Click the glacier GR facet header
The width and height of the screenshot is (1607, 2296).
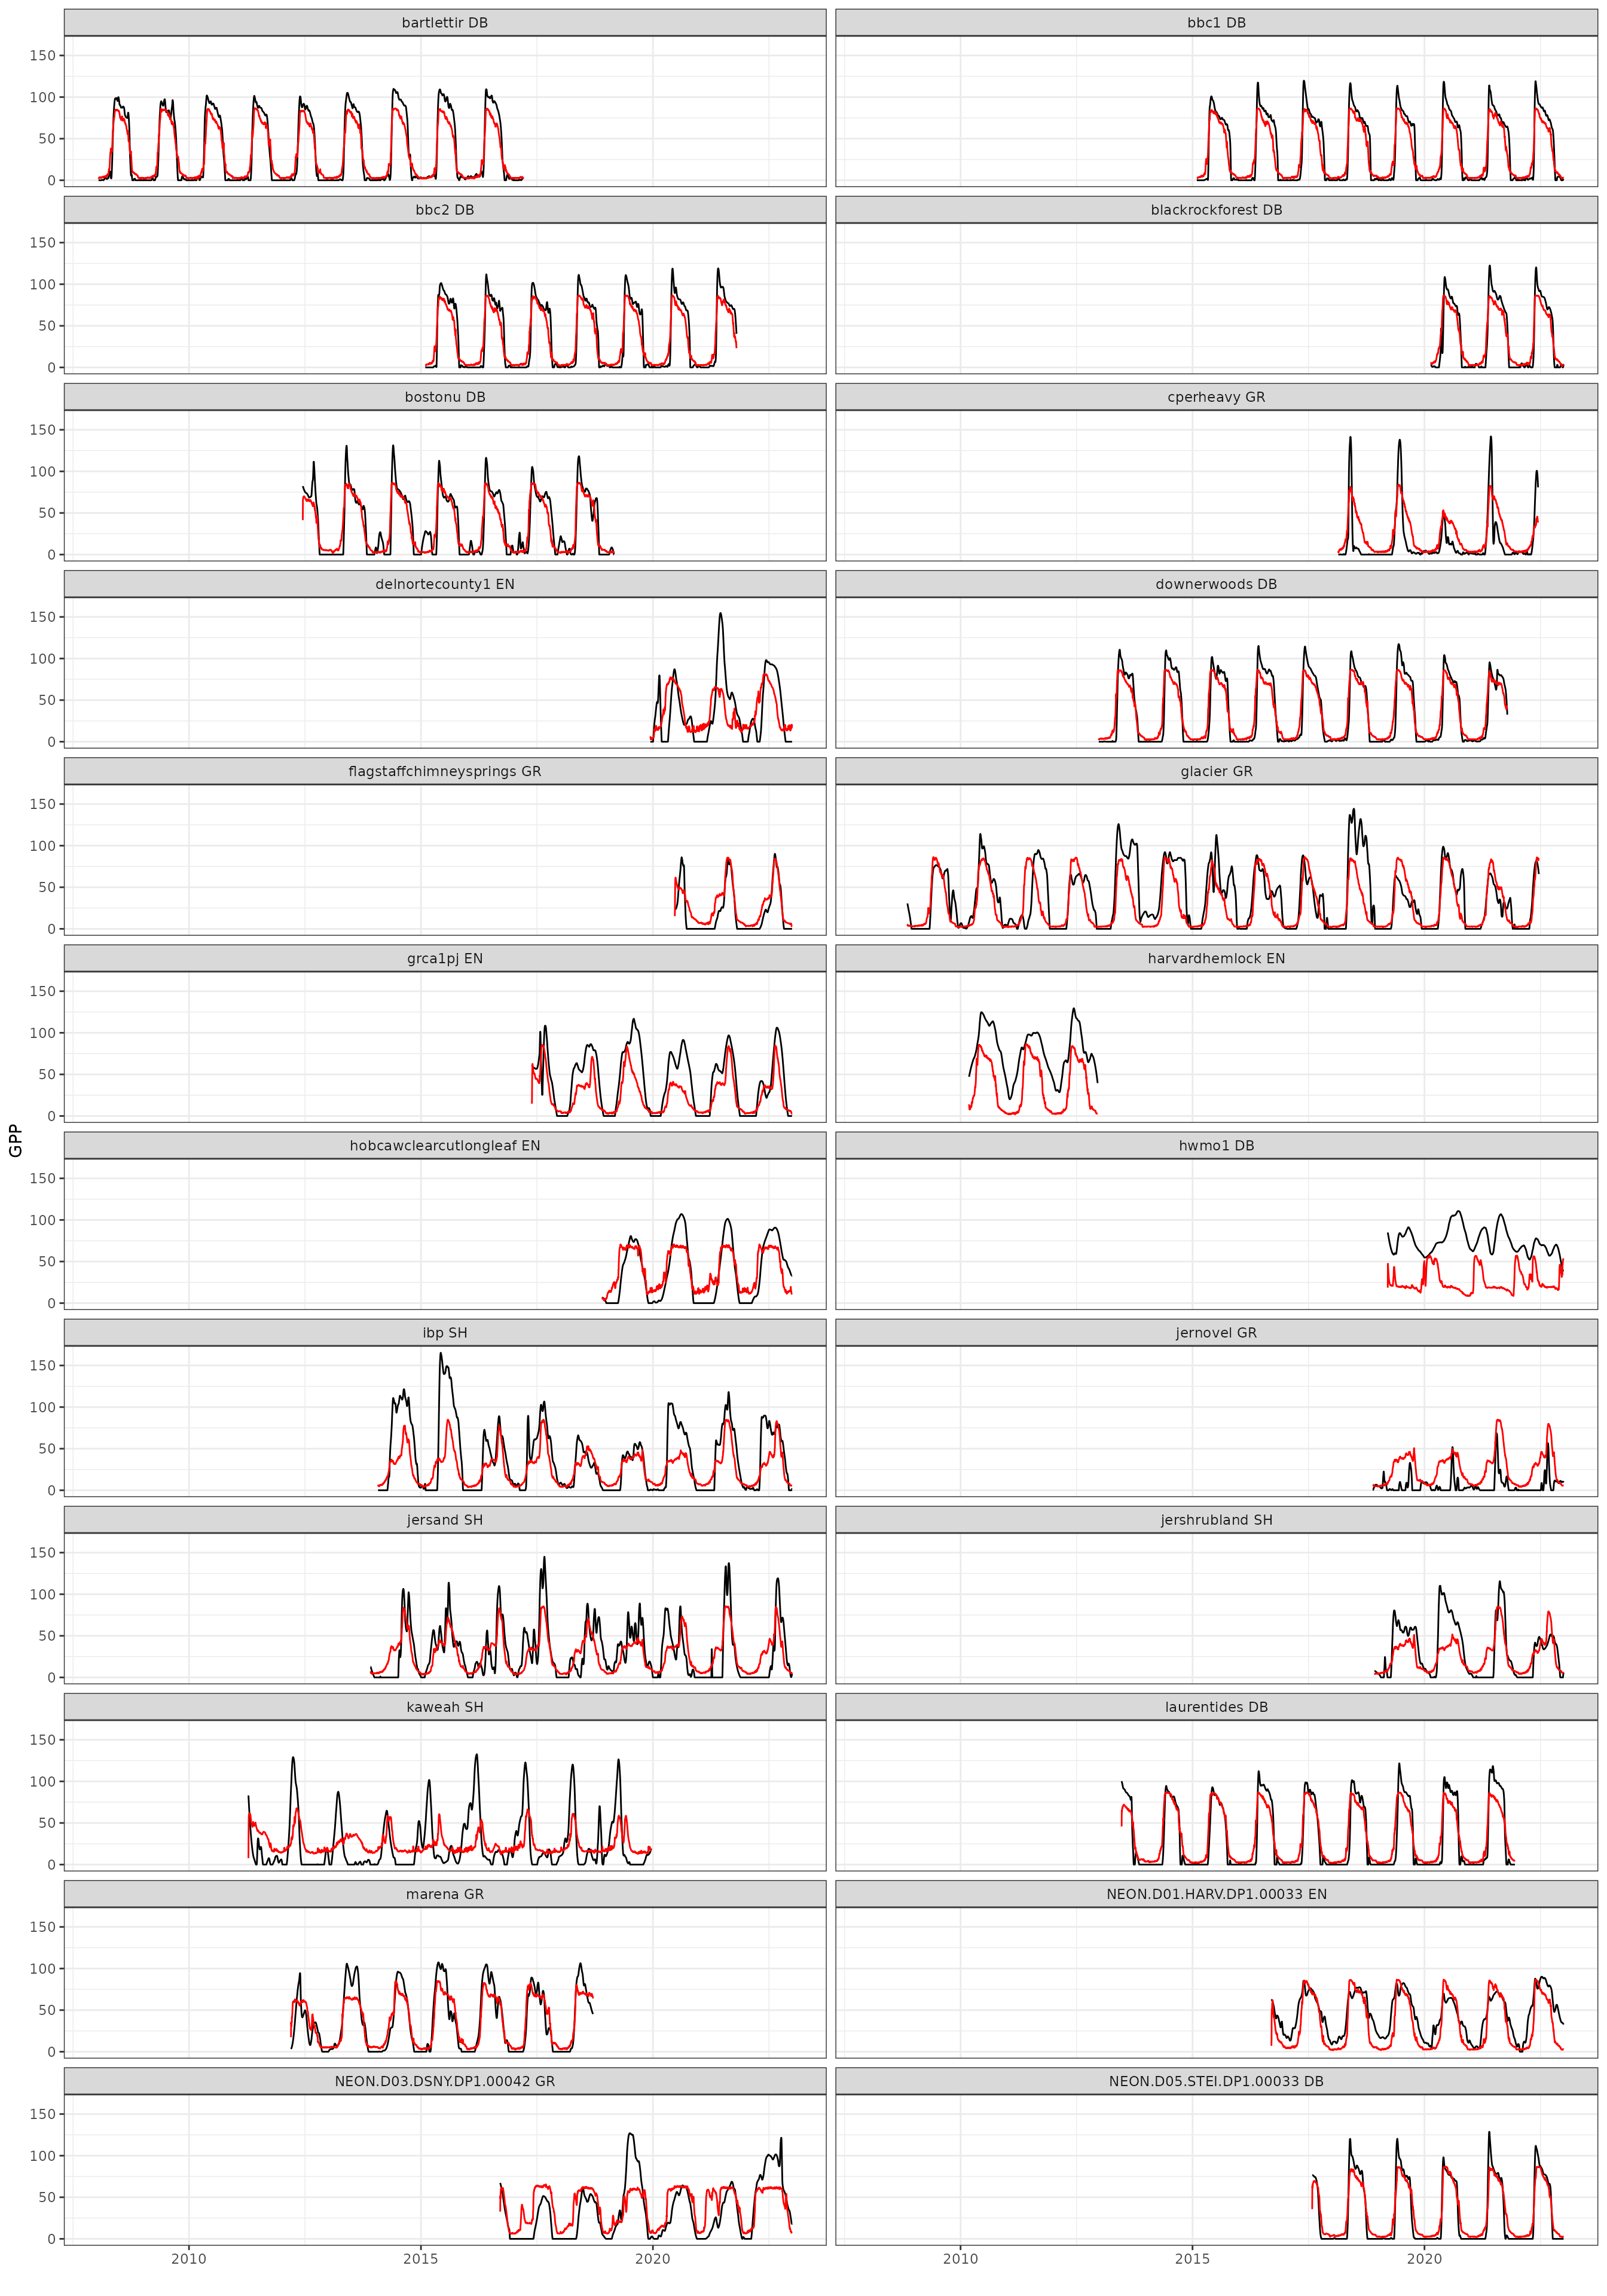tap(1215, 771)
